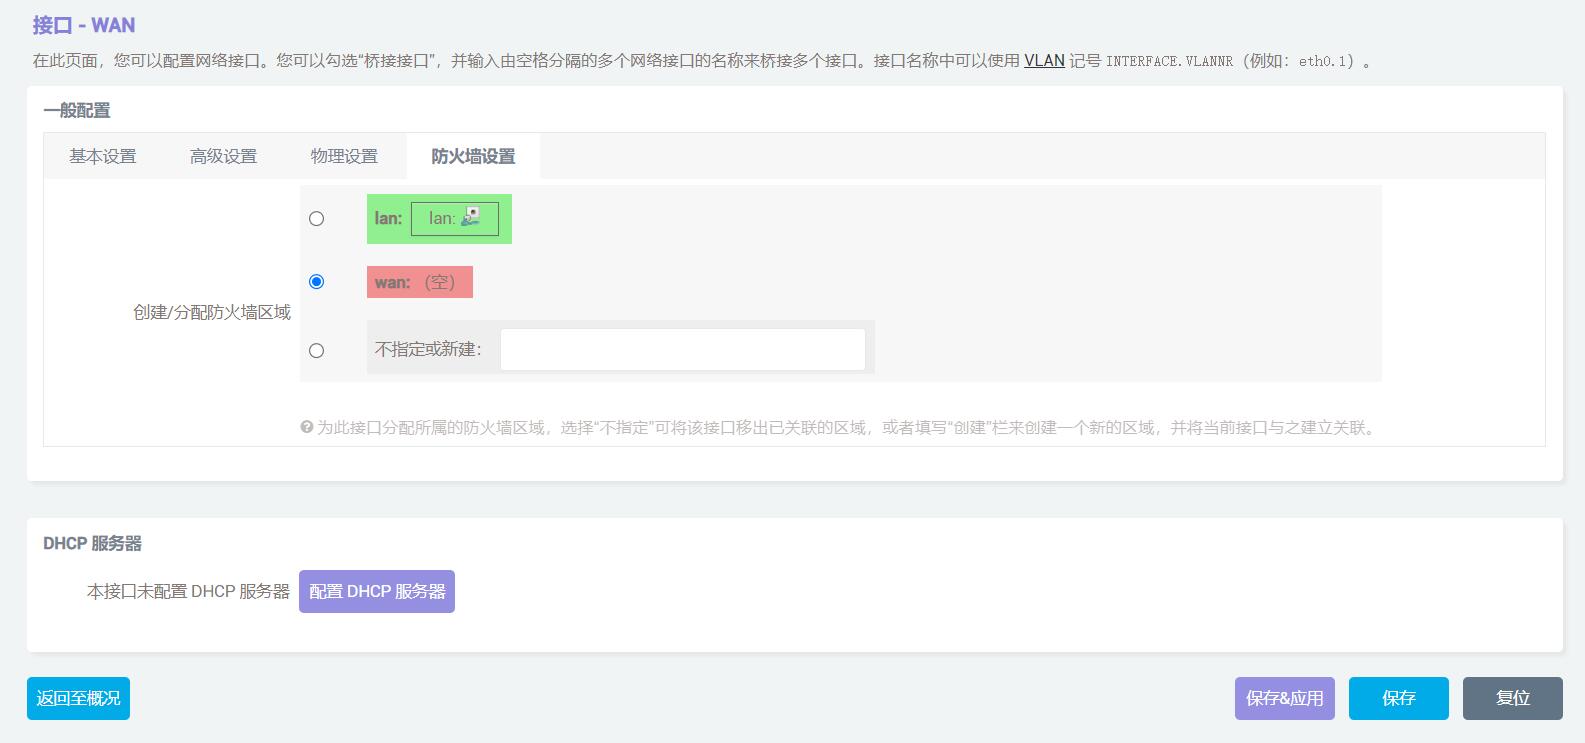Click 配置 DHCP 服务器 button

coord(377,592)
